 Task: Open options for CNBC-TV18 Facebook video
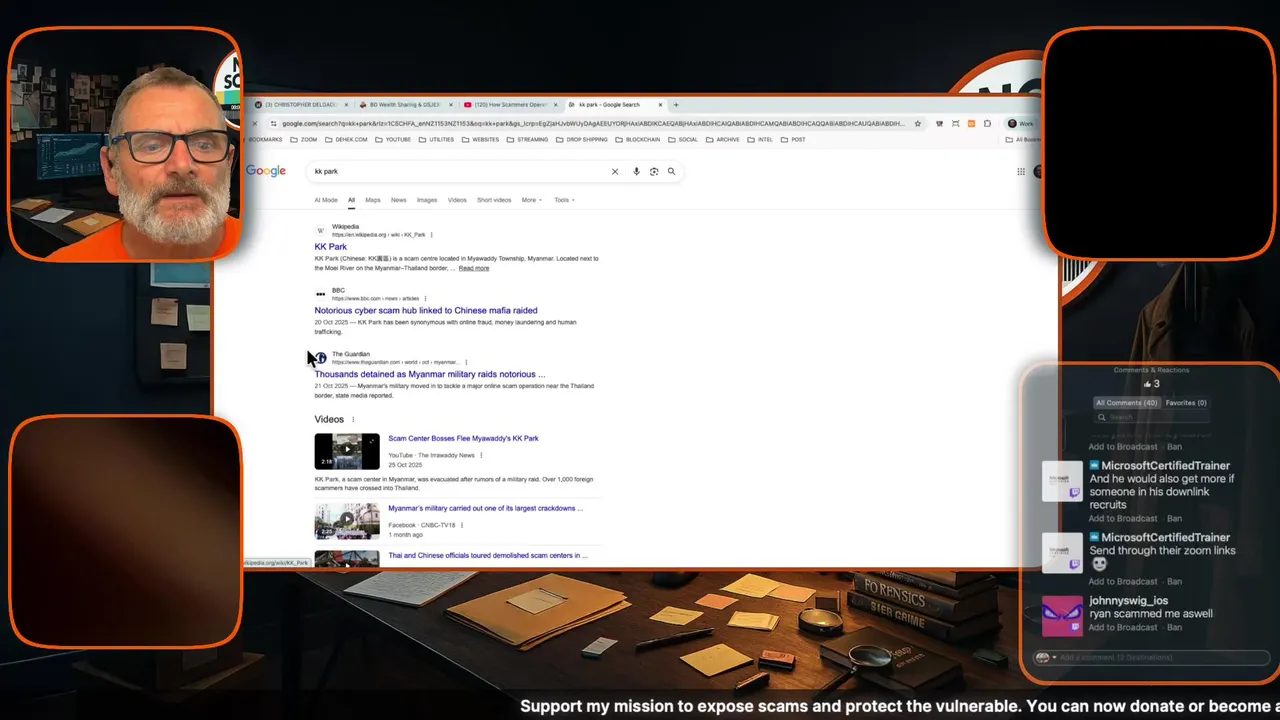click(x=462, y=525)
